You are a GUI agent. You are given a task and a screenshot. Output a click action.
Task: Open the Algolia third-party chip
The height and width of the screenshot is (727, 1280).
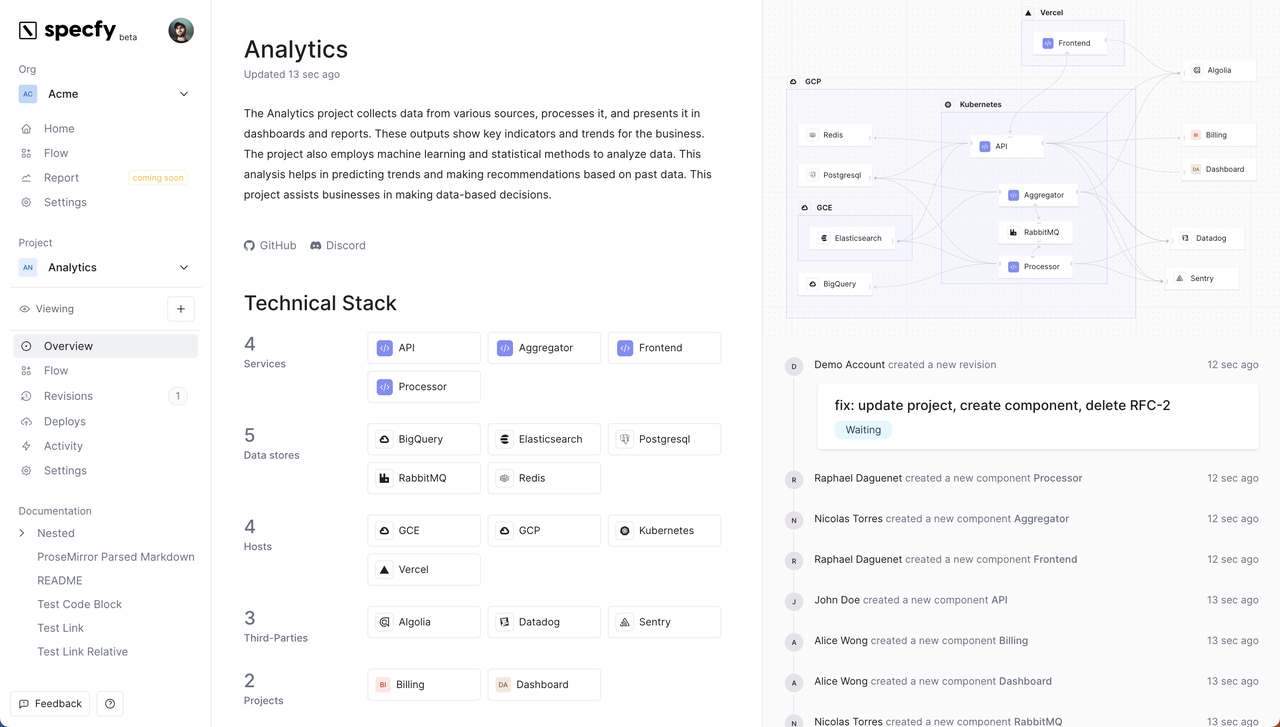coord(424,622)
